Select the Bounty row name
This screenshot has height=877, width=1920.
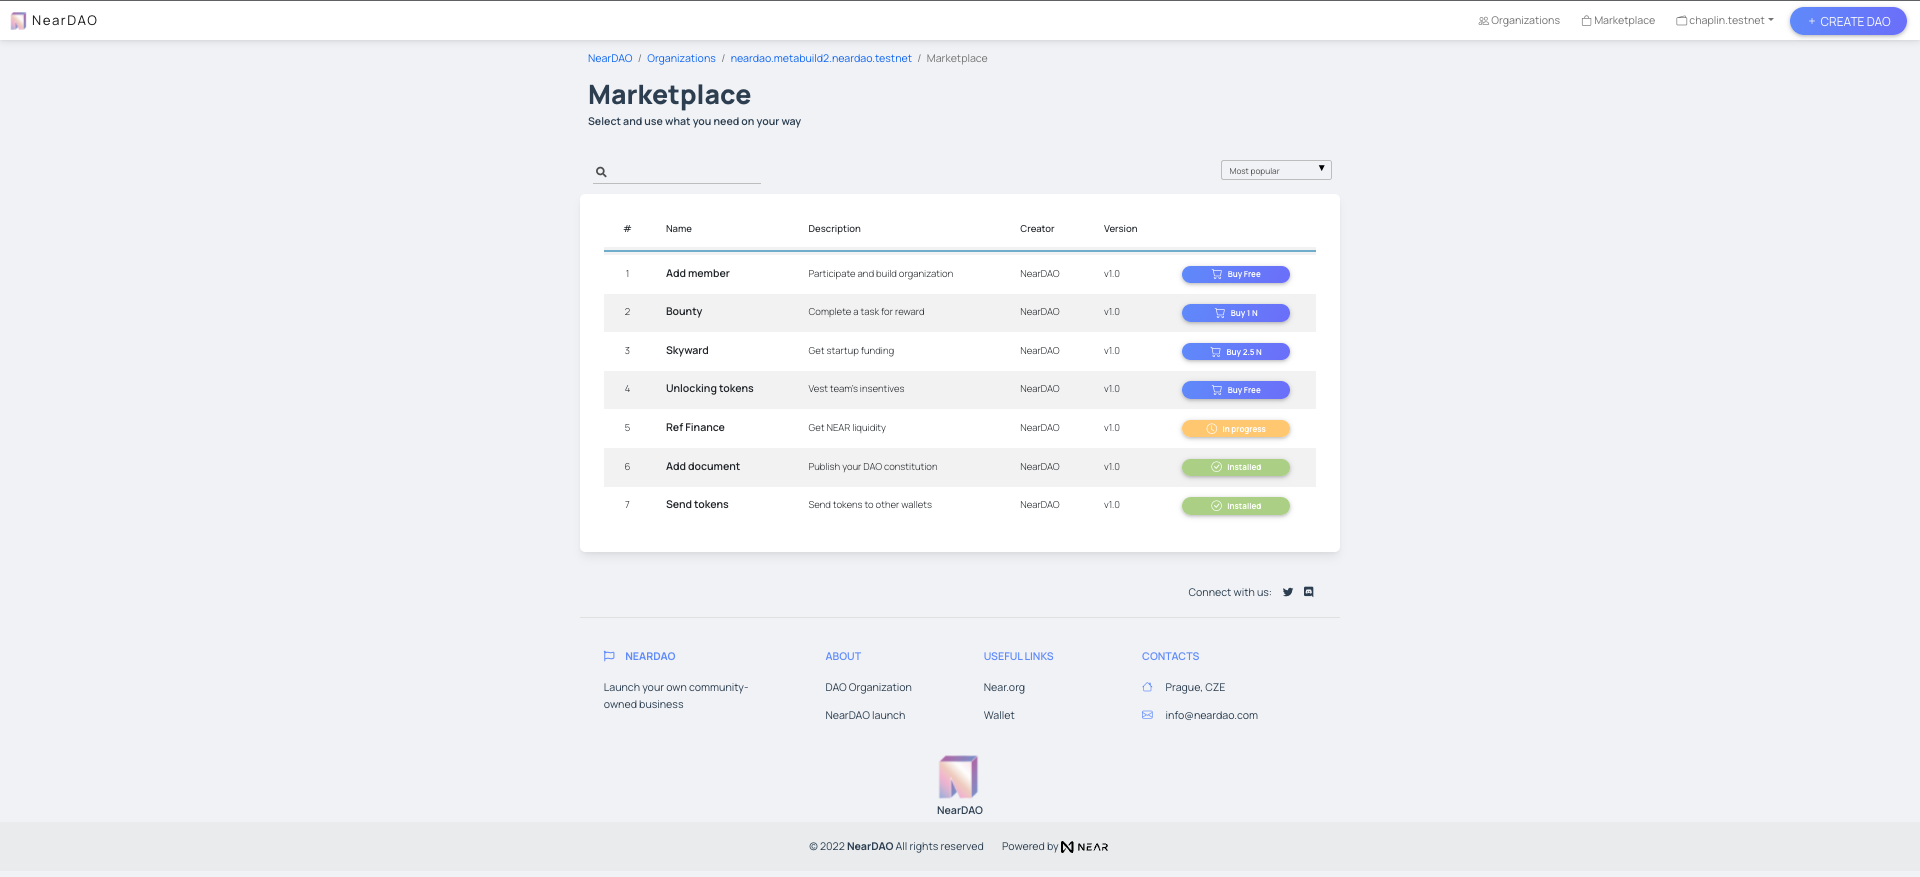click(x=684, y=312)
